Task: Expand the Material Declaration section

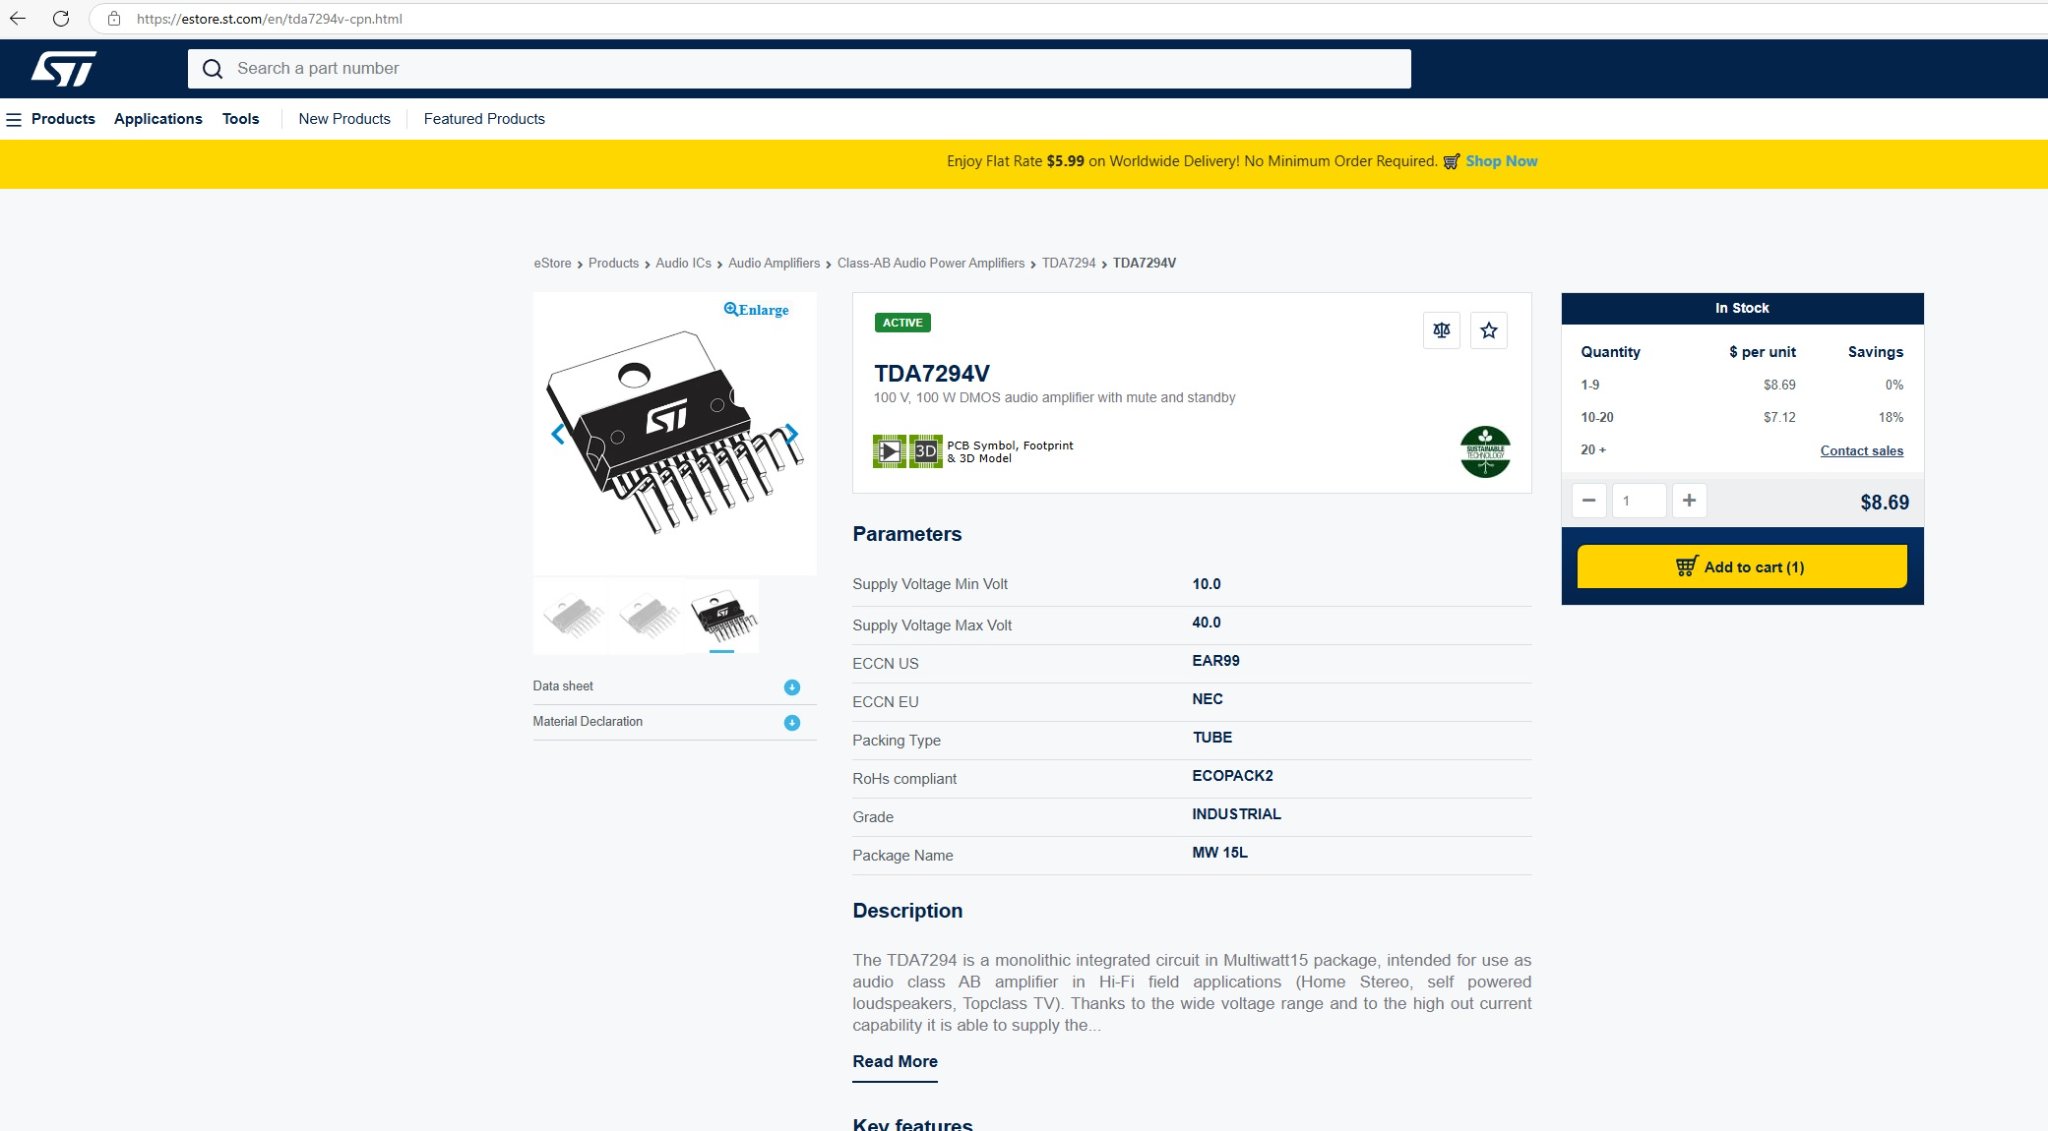Action: (792, 722)
